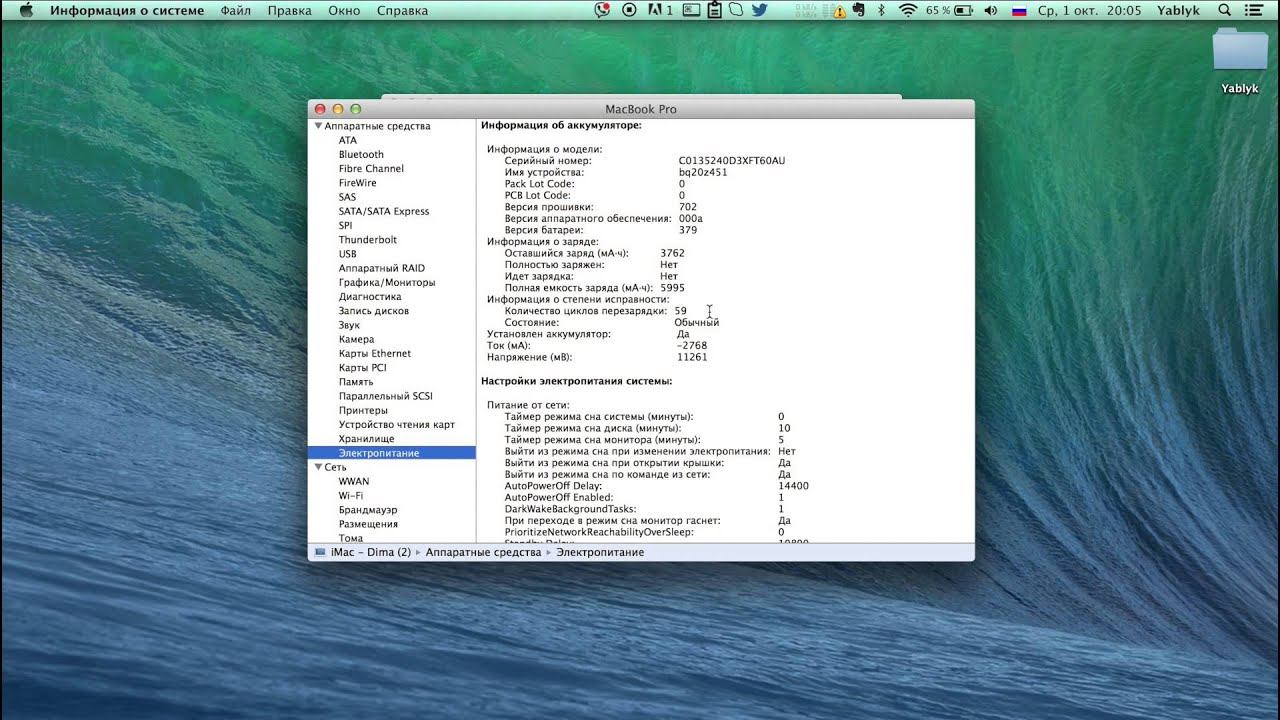Open the Yablyk folder on desktop

click(x=1240, y=52)
